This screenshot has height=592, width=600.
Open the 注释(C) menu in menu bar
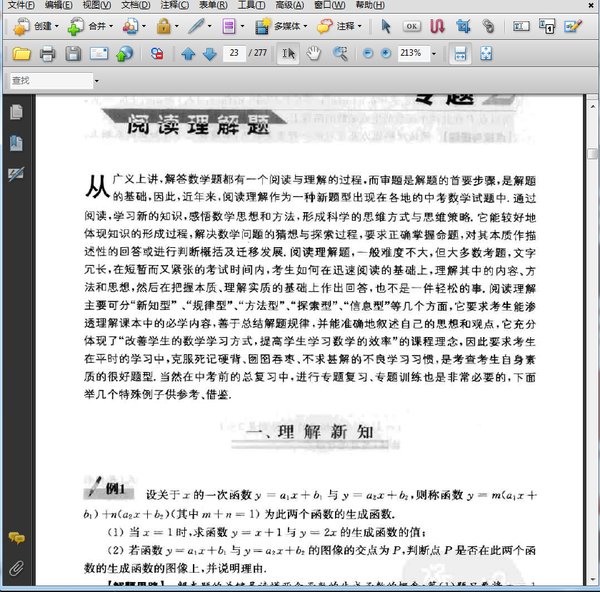pos(174,5)
